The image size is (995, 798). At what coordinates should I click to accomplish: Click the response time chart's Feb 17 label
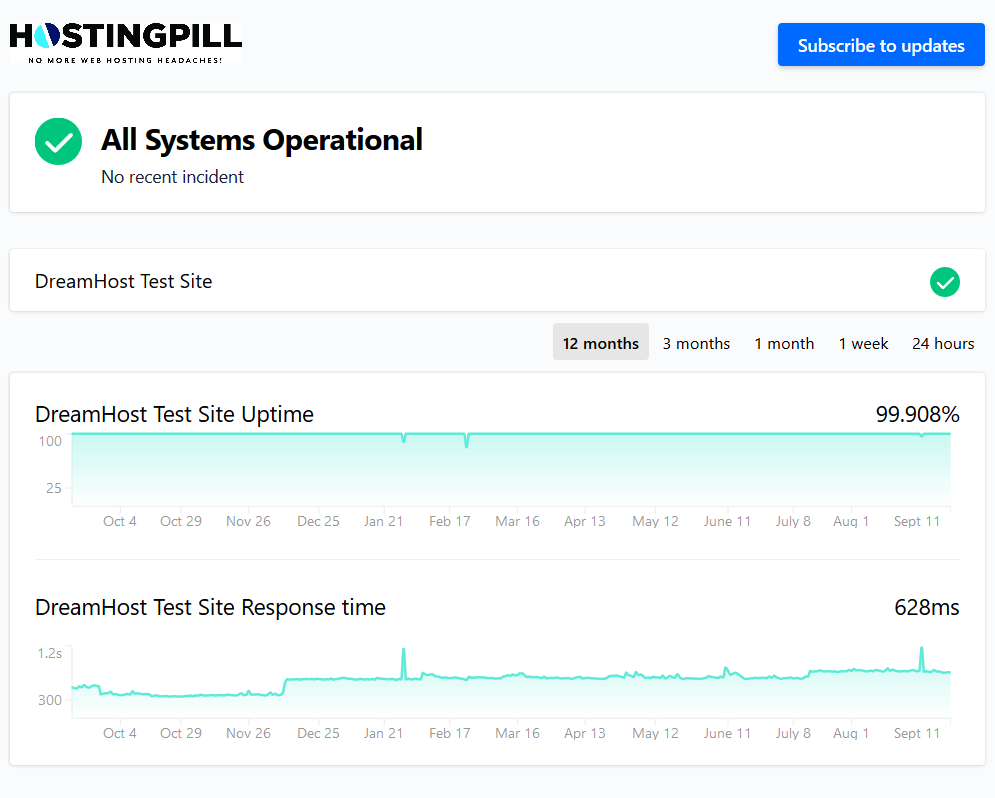449,733
